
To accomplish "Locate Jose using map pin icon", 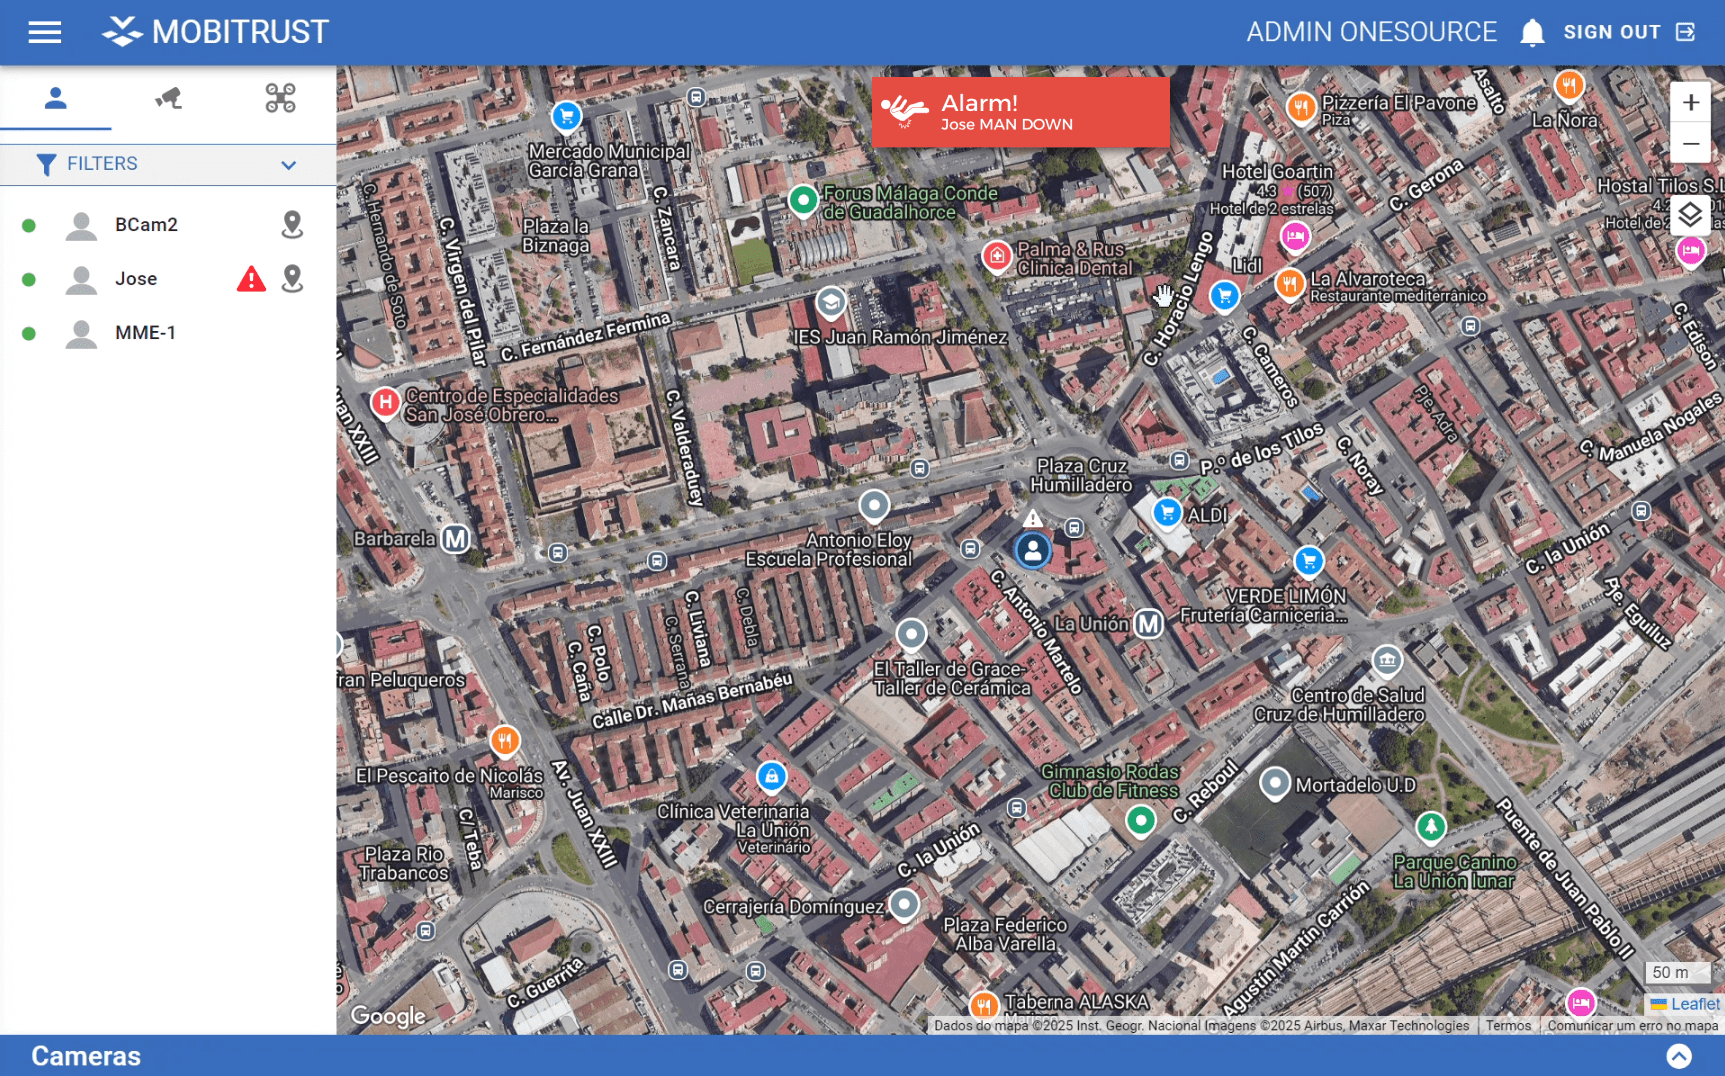I will click(x=292, y=279).
